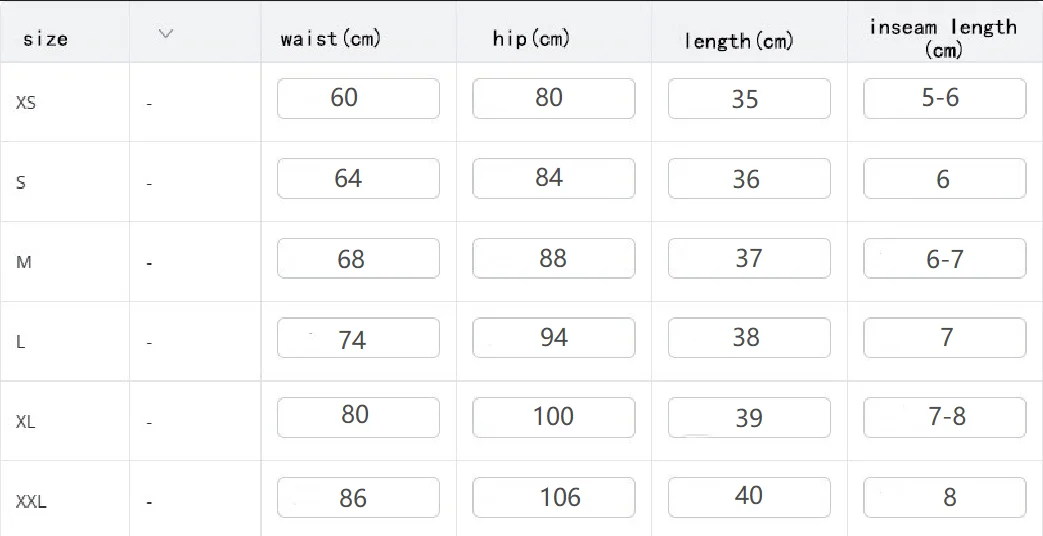This screenshot has height=536, width=1043.
Task: Focus the XXL waist field showing 86
Action: (358, 497)
